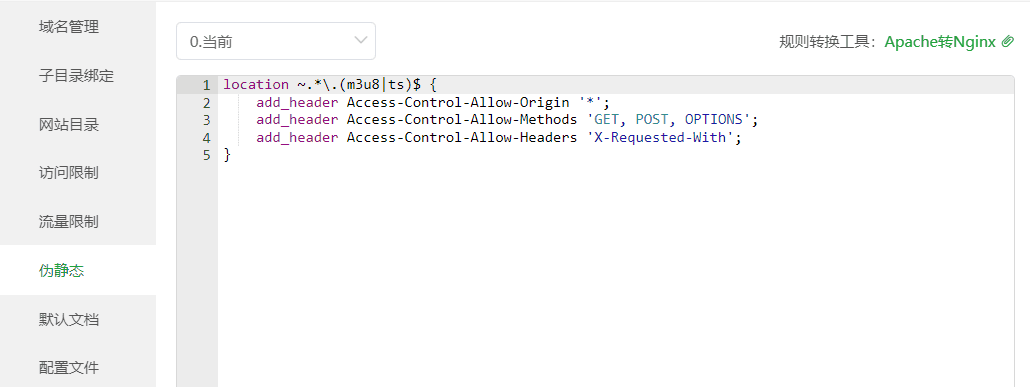Click line number 1 in the editor gutter
Image resolution: width=1030 pixels, height=387 pixels.
pyautogui.click(x=206, y=85)
